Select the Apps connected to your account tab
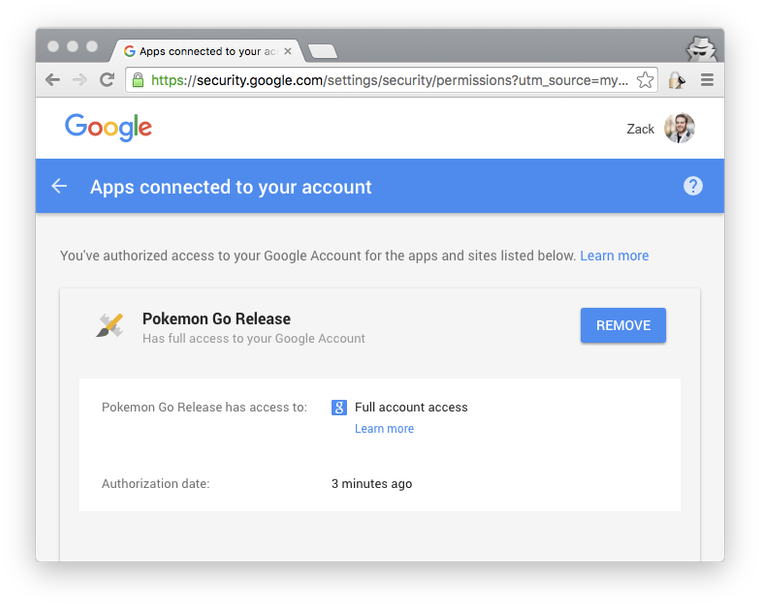The height and width of the screenshot is (604, 759). click(200, 51)
